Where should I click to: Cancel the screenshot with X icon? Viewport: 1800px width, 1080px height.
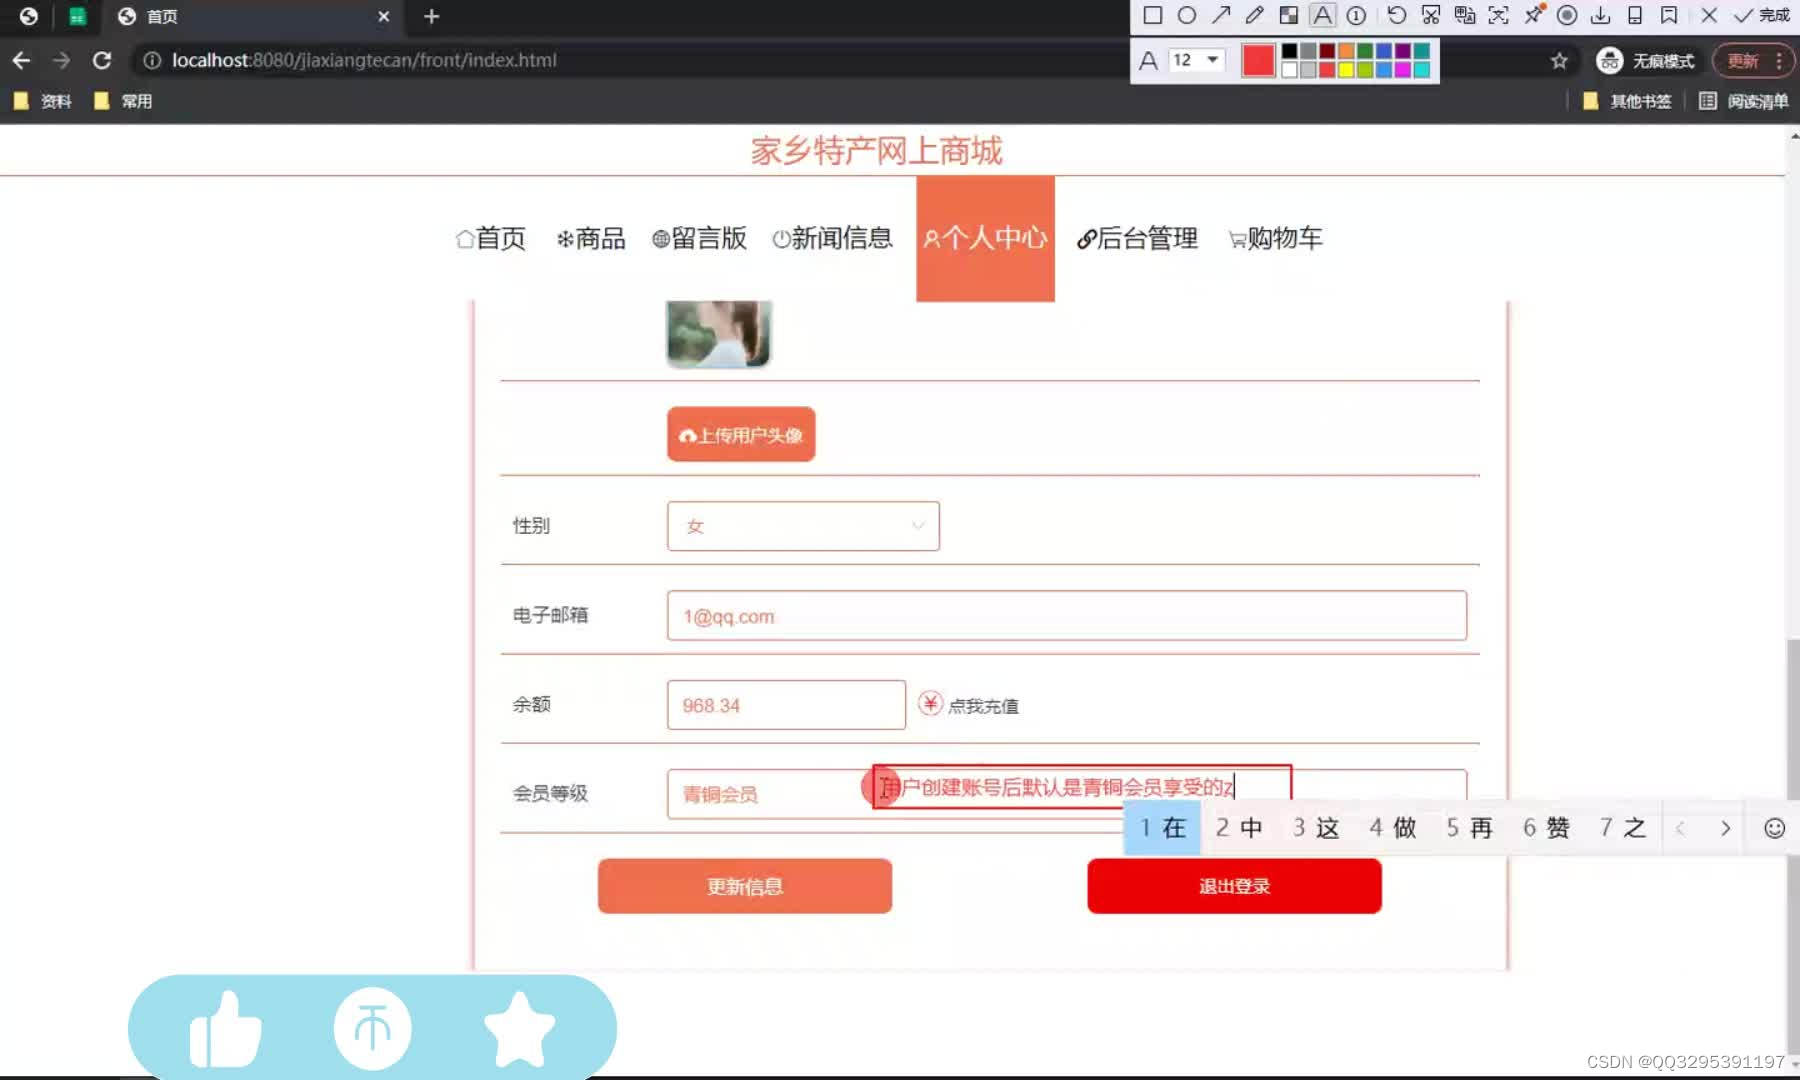[x=1709, y=15]
